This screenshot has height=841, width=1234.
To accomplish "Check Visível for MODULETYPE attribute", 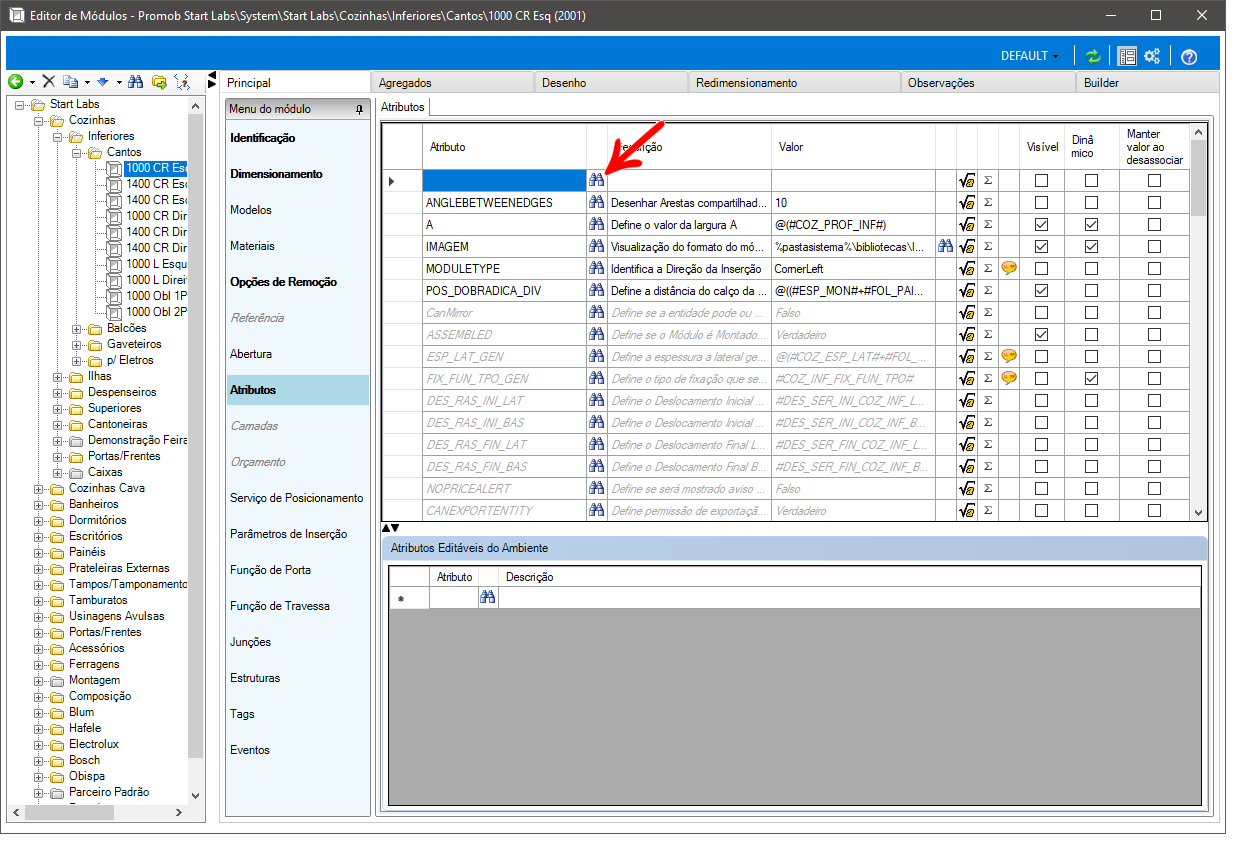I will pos(1041,269).
